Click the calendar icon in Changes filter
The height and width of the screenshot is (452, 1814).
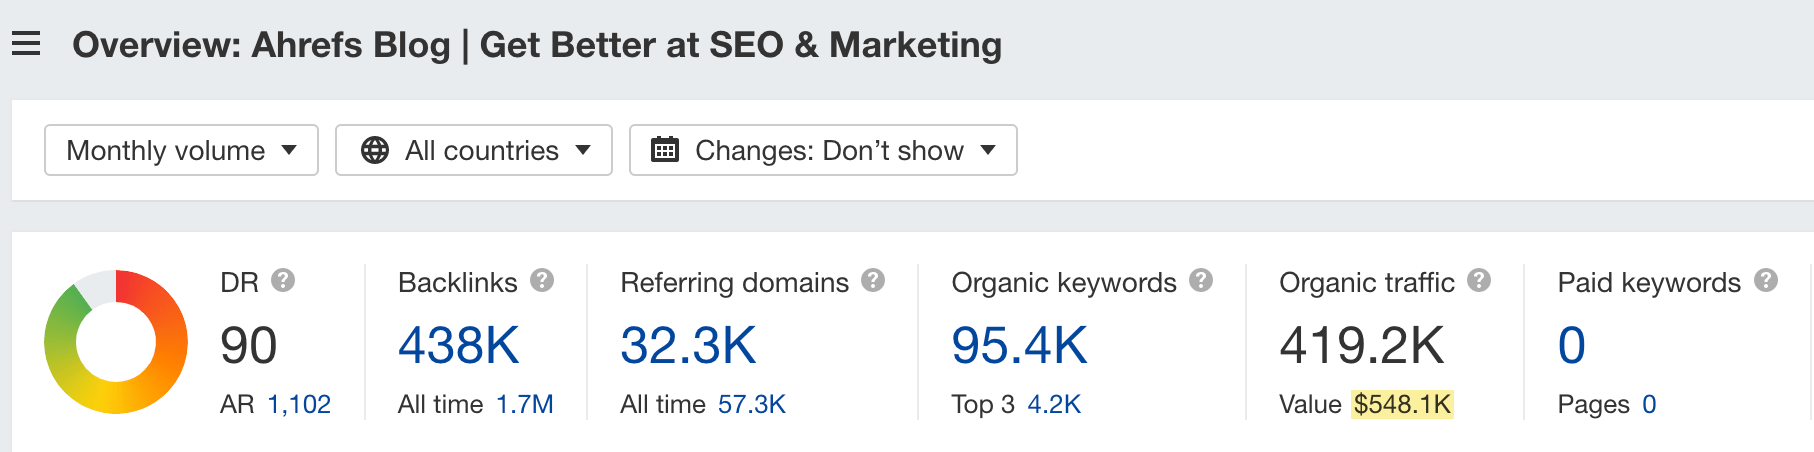pos(665,150)
